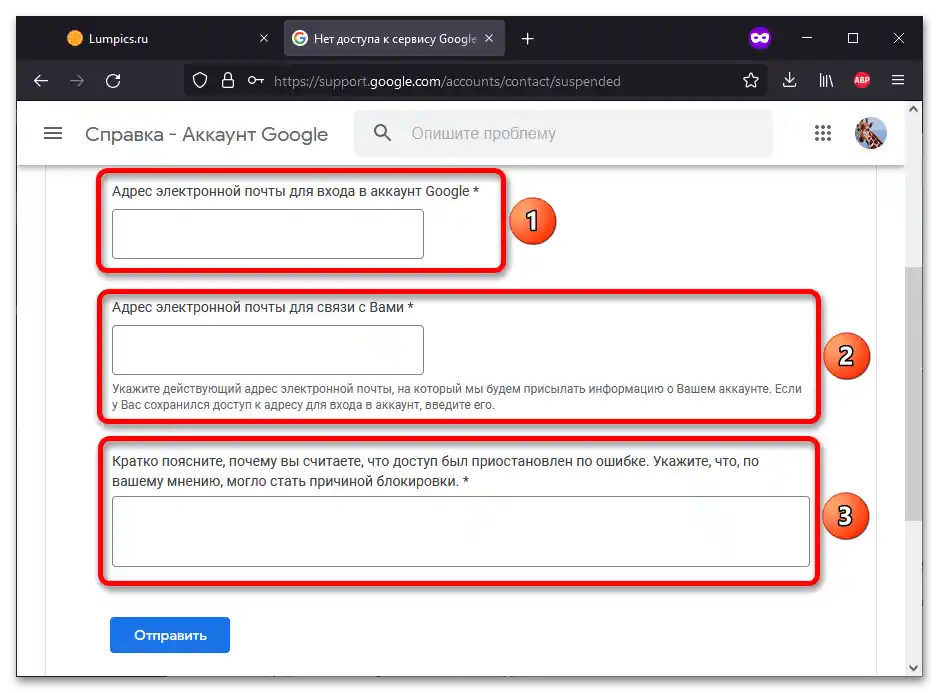Viewport: 939px width, 693px height.
Task: Open the Firefox hamburger application menu
Action: [x=898, y=80]
